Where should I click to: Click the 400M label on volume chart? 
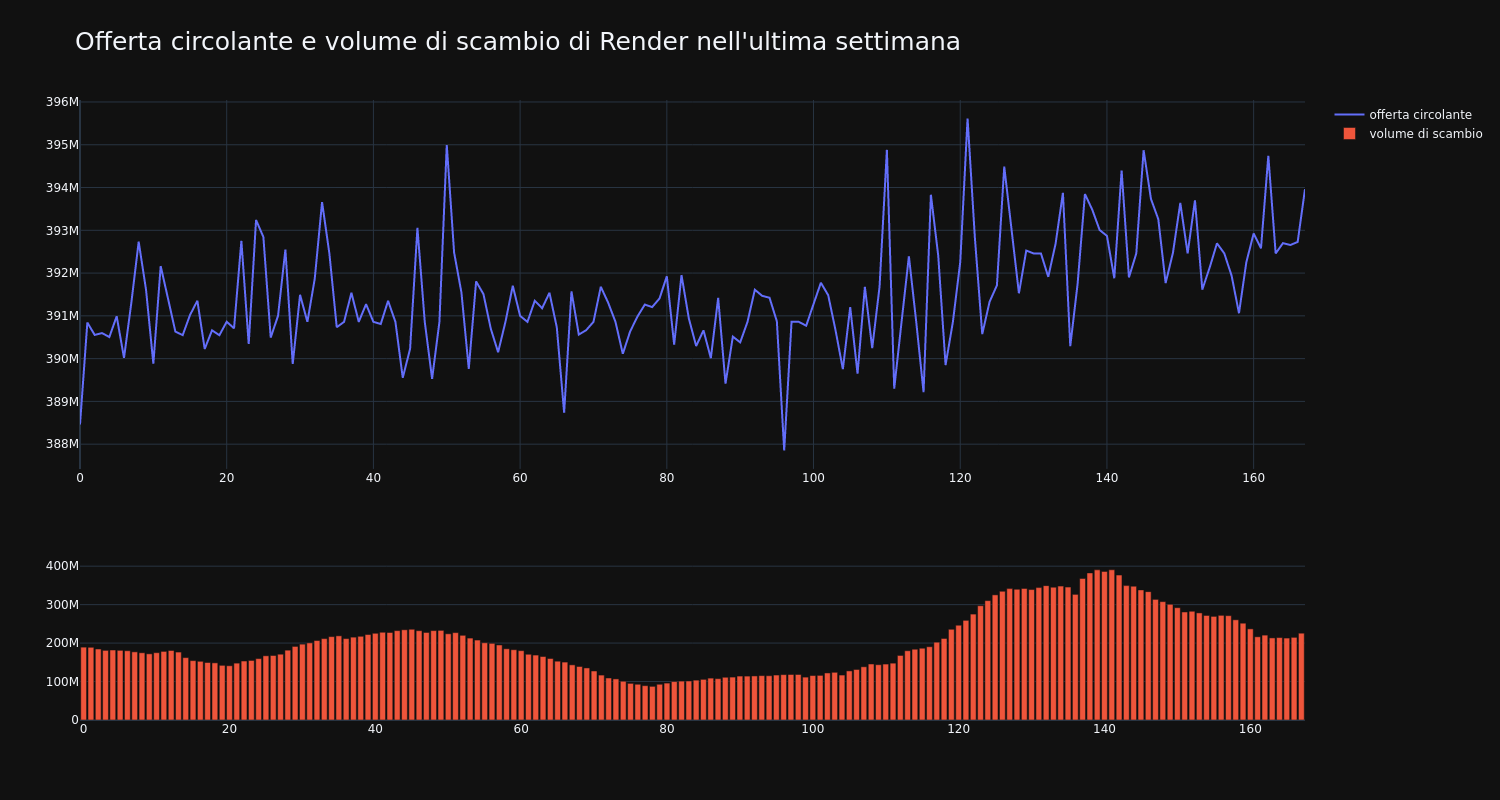click(62, 566)
